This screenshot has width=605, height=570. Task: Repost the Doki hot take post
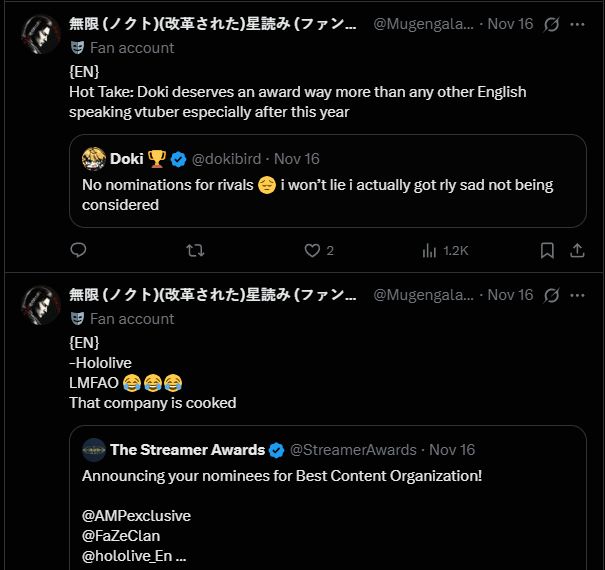point(196,250)
